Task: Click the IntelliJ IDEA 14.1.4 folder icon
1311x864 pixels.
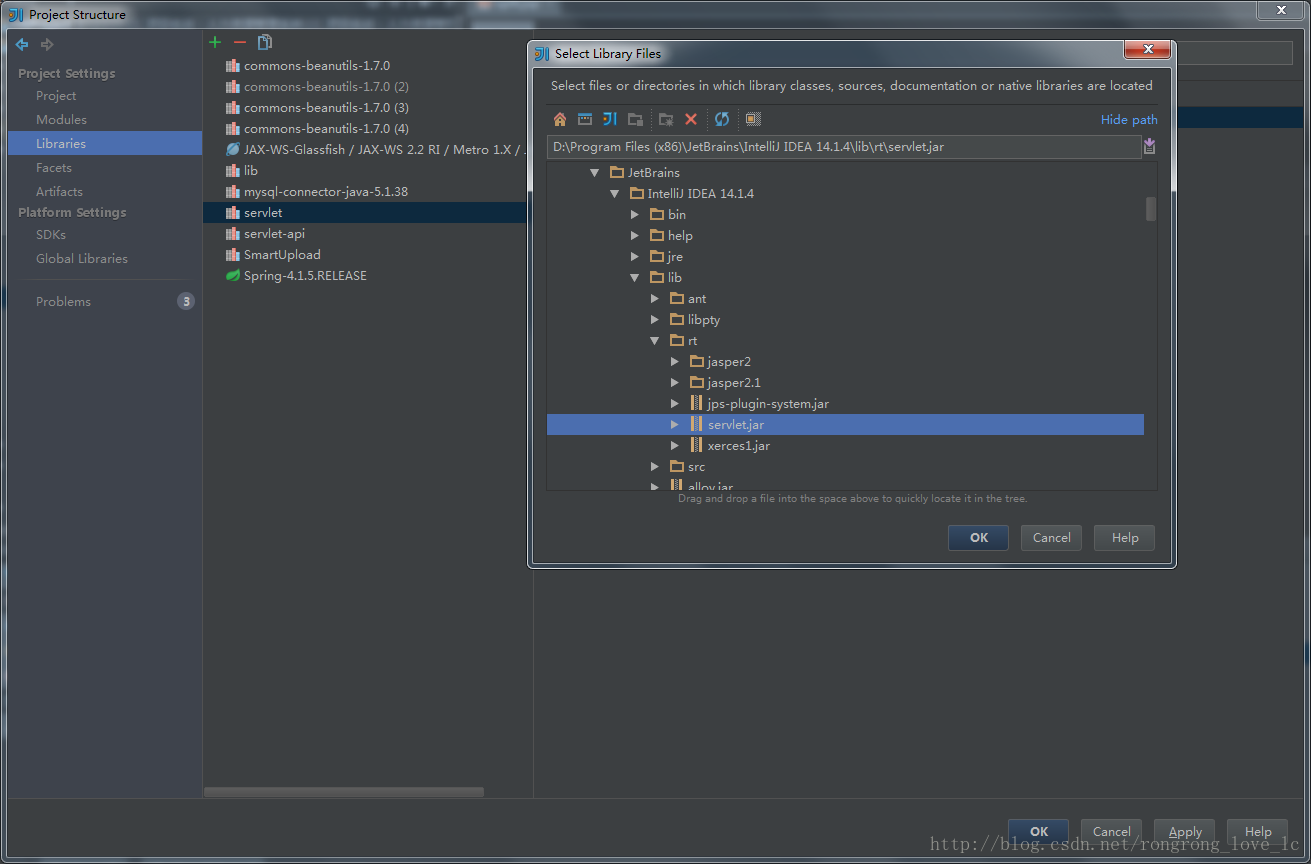Action: (x=637, y=194)
